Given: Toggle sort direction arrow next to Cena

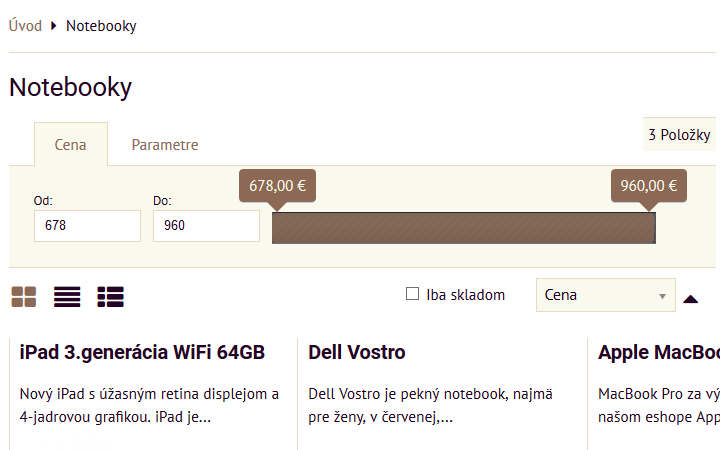Looking at the screenshot, I should click(x=690, y=297).
